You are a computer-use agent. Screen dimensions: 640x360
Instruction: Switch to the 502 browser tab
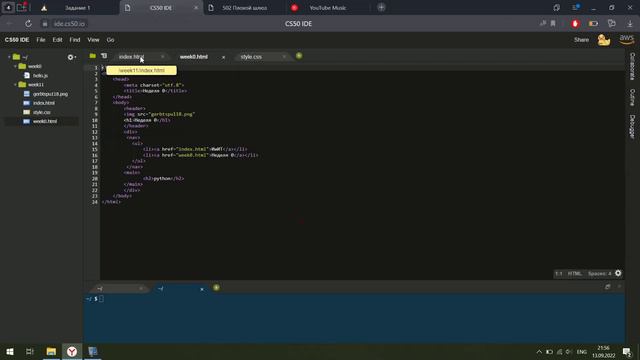pos(244,8)
